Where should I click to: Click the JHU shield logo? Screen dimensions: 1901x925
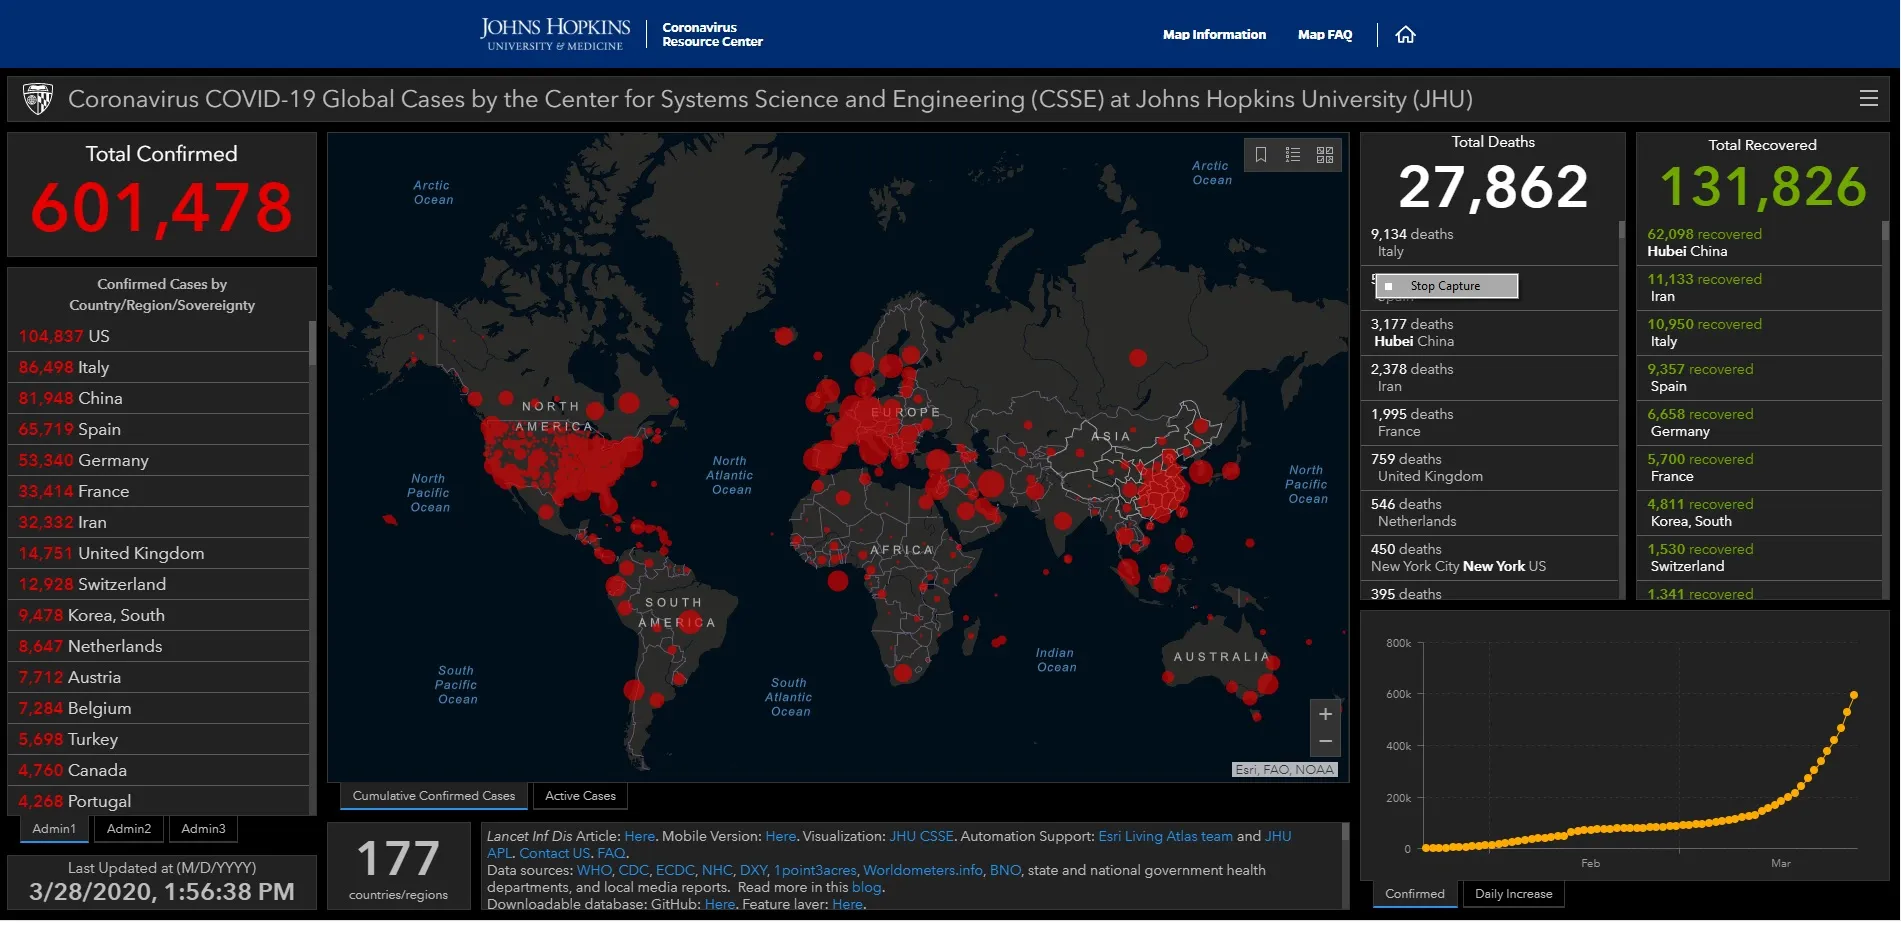tap(38, 99)
